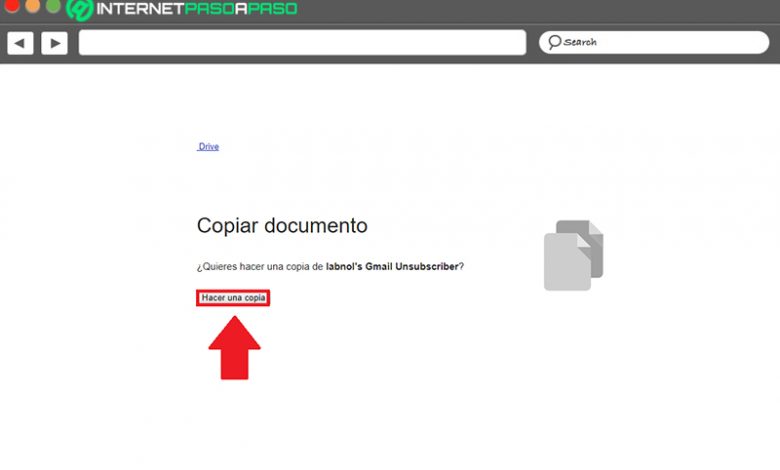Click the INTERNETPASOAPASO title text

point(196,8)
